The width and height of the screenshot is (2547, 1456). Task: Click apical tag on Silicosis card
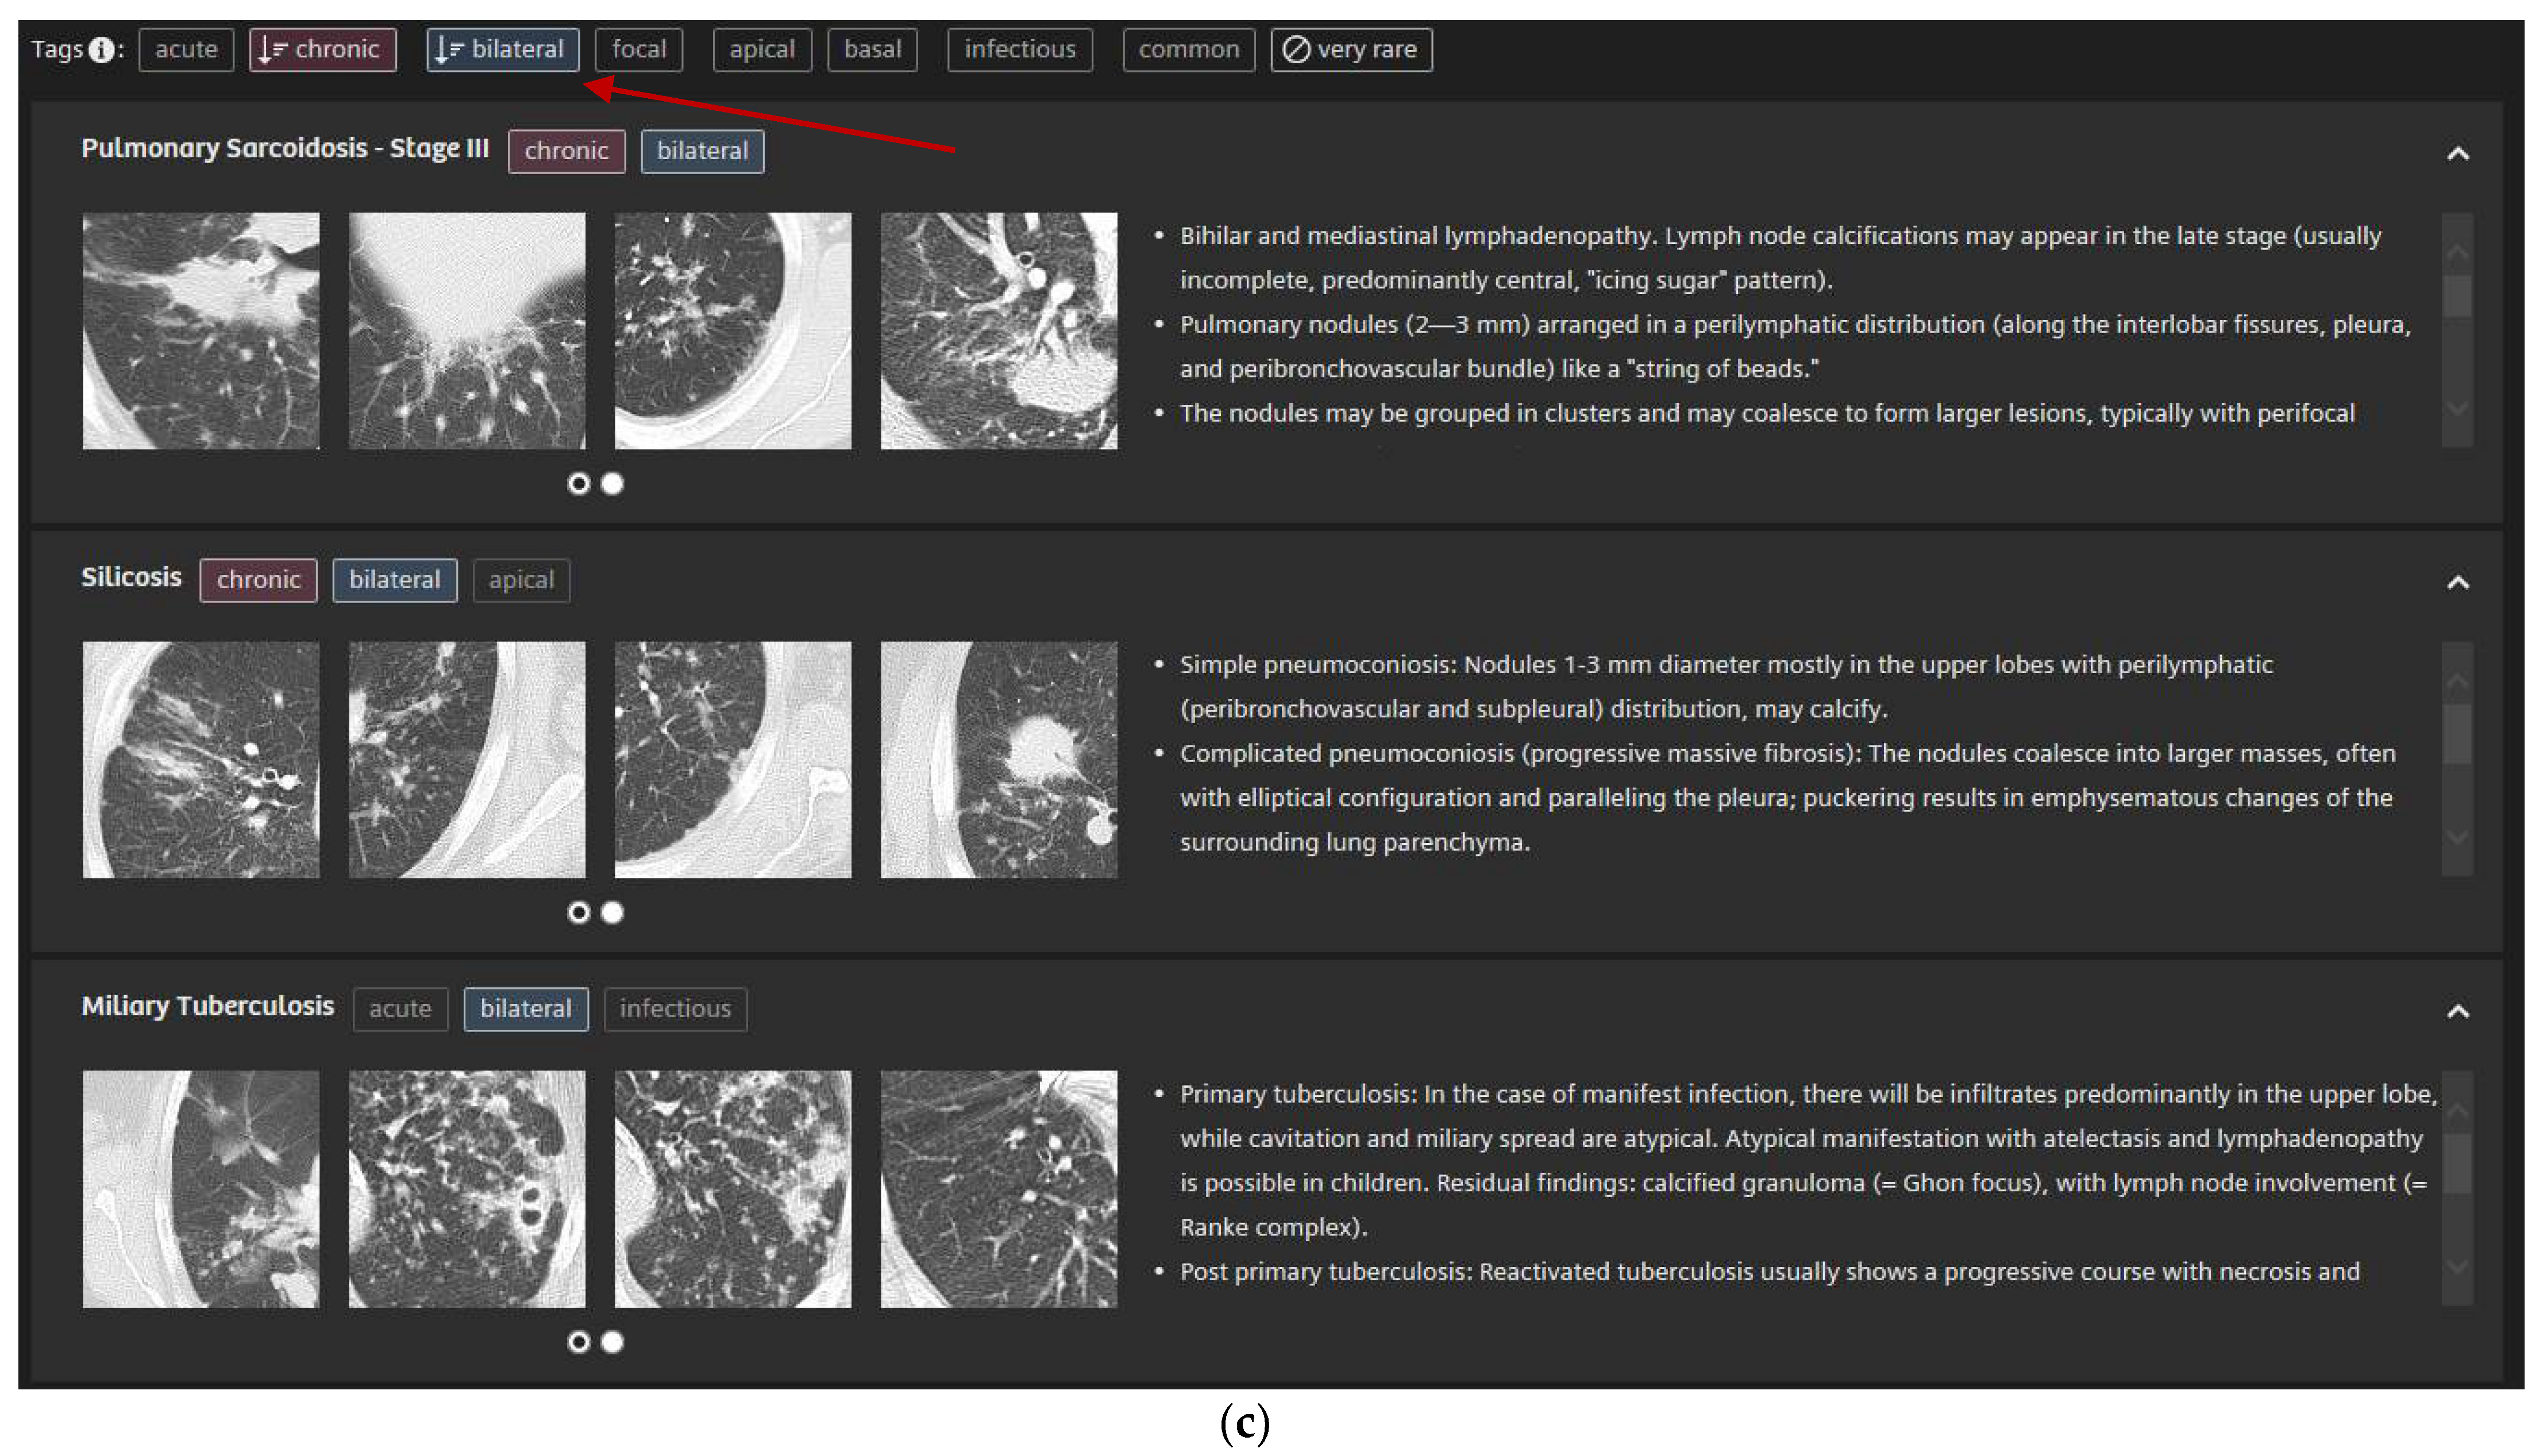pyautogui.click(x=521, y=580)
